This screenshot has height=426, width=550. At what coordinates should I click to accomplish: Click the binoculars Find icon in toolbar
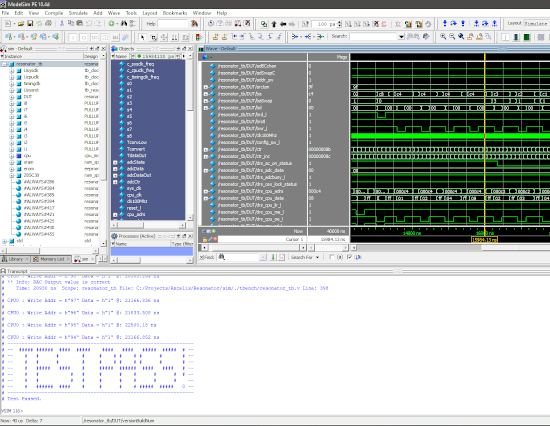(x=123, y=24)
